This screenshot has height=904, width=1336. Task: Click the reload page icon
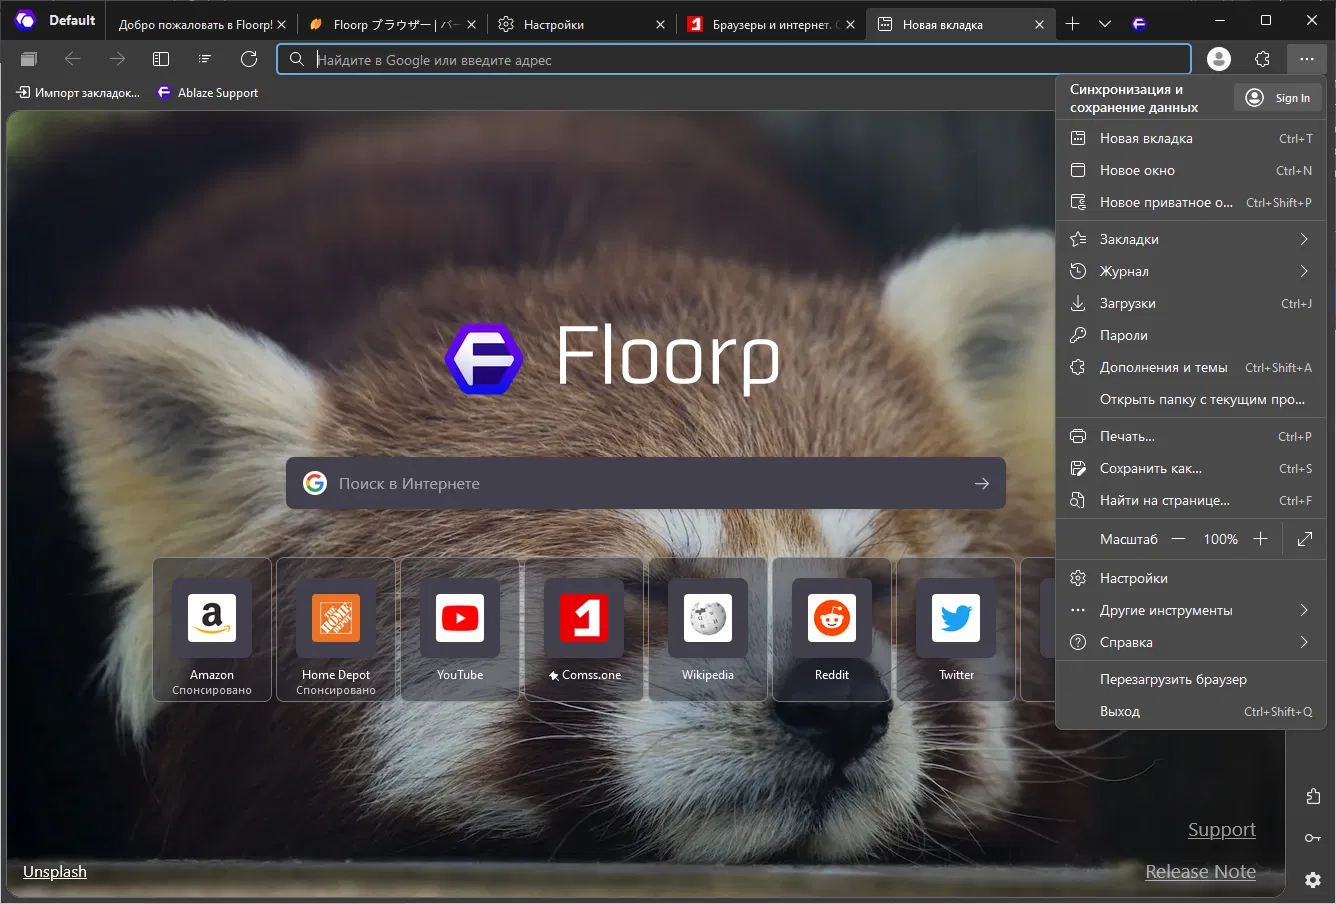[x=249, y=59]
